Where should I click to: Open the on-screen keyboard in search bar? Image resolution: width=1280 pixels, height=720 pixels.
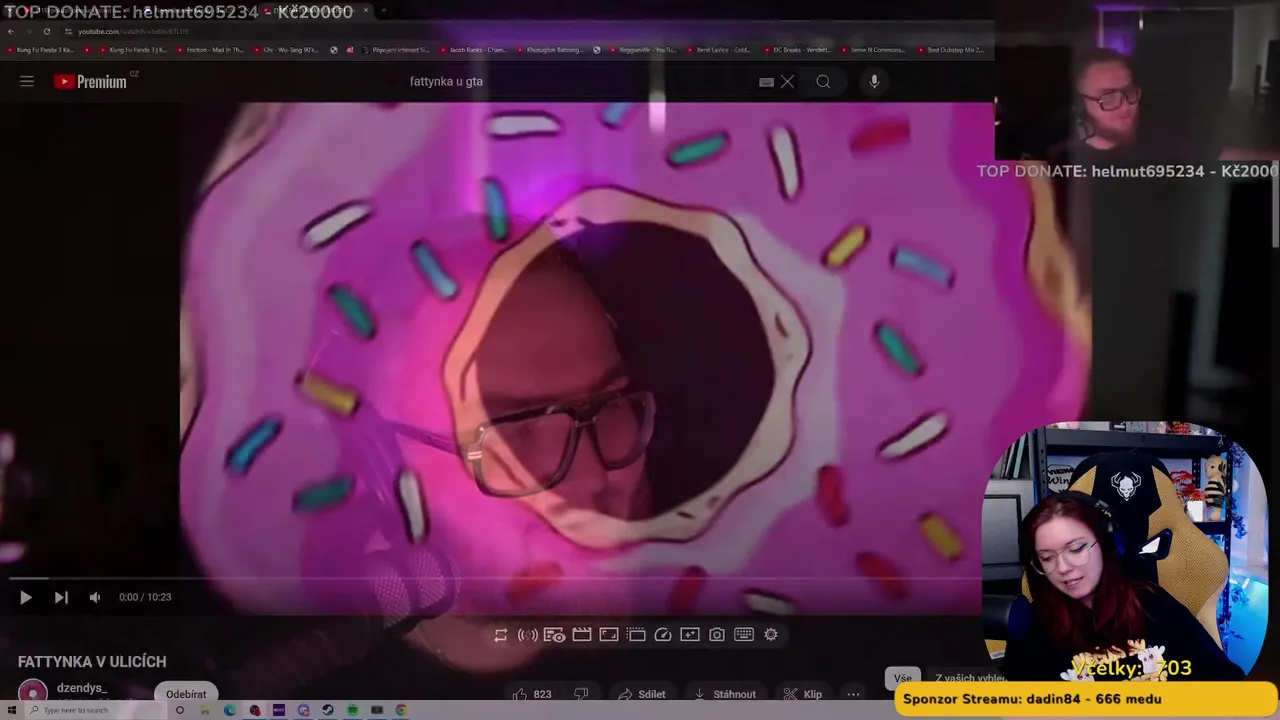coord(766,82)
